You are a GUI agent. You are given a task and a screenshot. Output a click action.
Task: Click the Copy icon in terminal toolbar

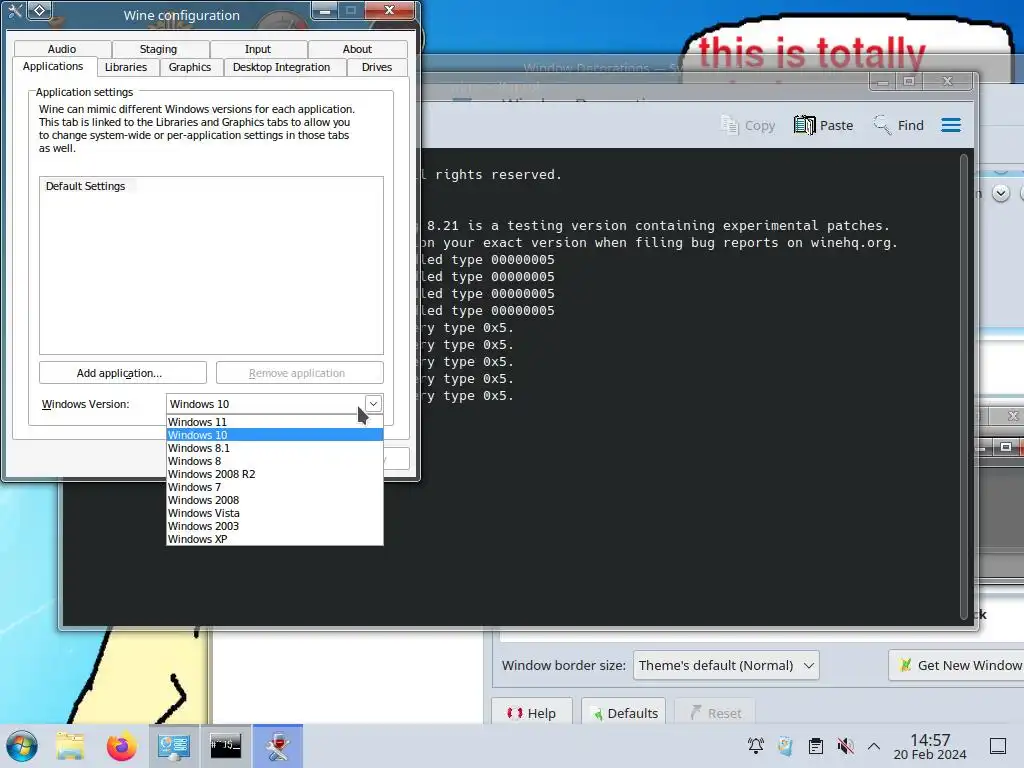[748, 125]
